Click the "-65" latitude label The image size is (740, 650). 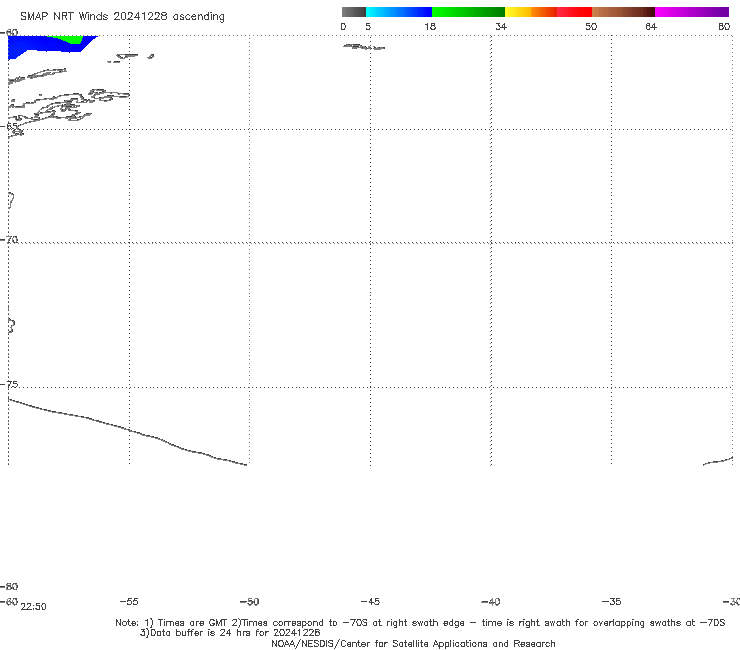tap(9, 126)
